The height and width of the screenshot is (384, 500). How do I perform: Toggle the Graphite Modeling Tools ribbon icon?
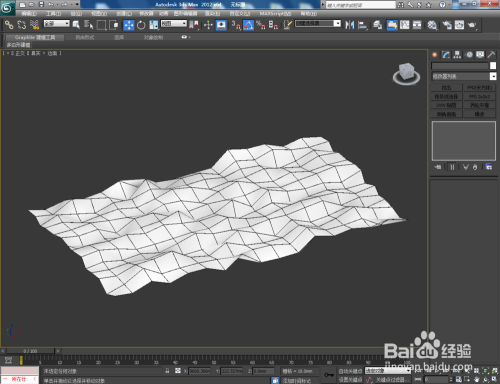coord(392,25)
